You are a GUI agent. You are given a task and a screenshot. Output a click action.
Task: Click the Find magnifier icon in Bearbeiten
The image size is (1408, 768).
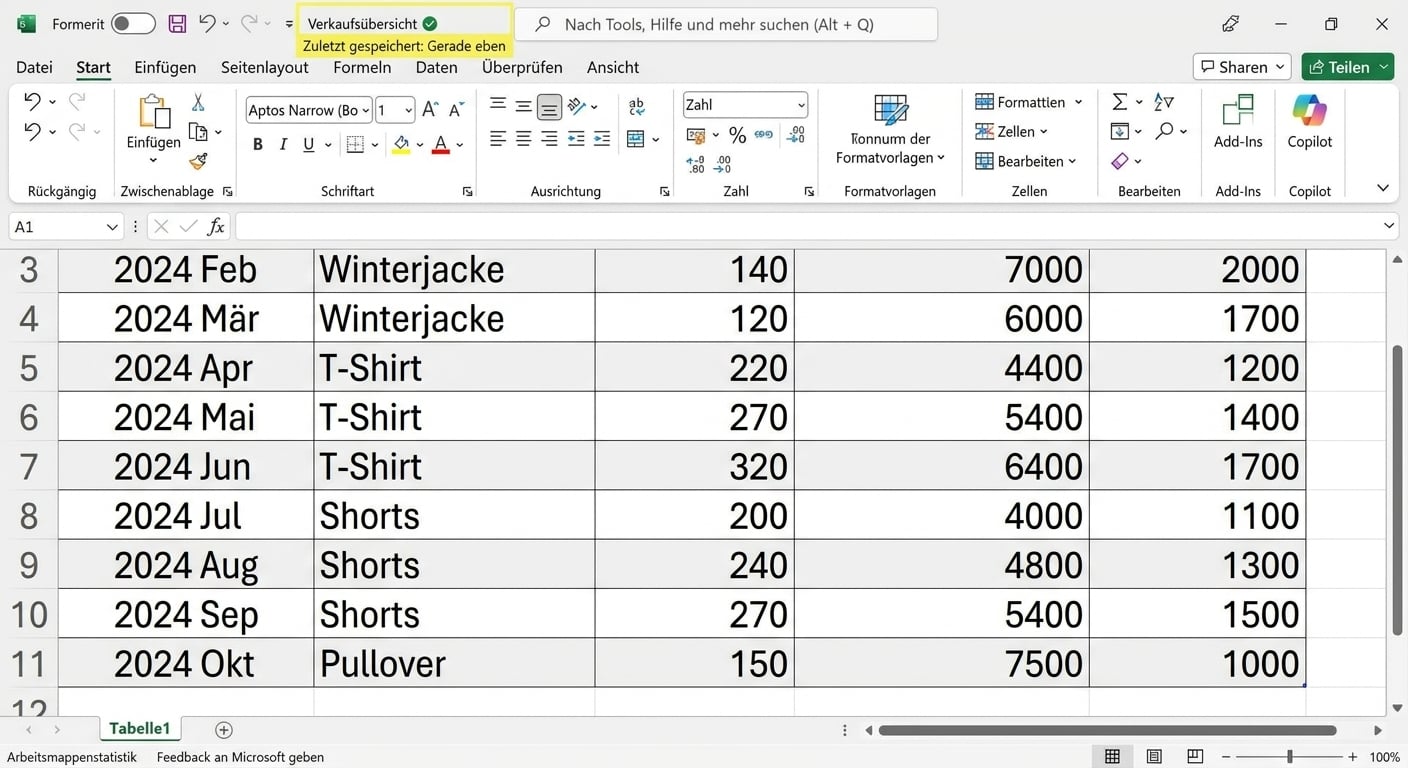(x=1164, y=131)
